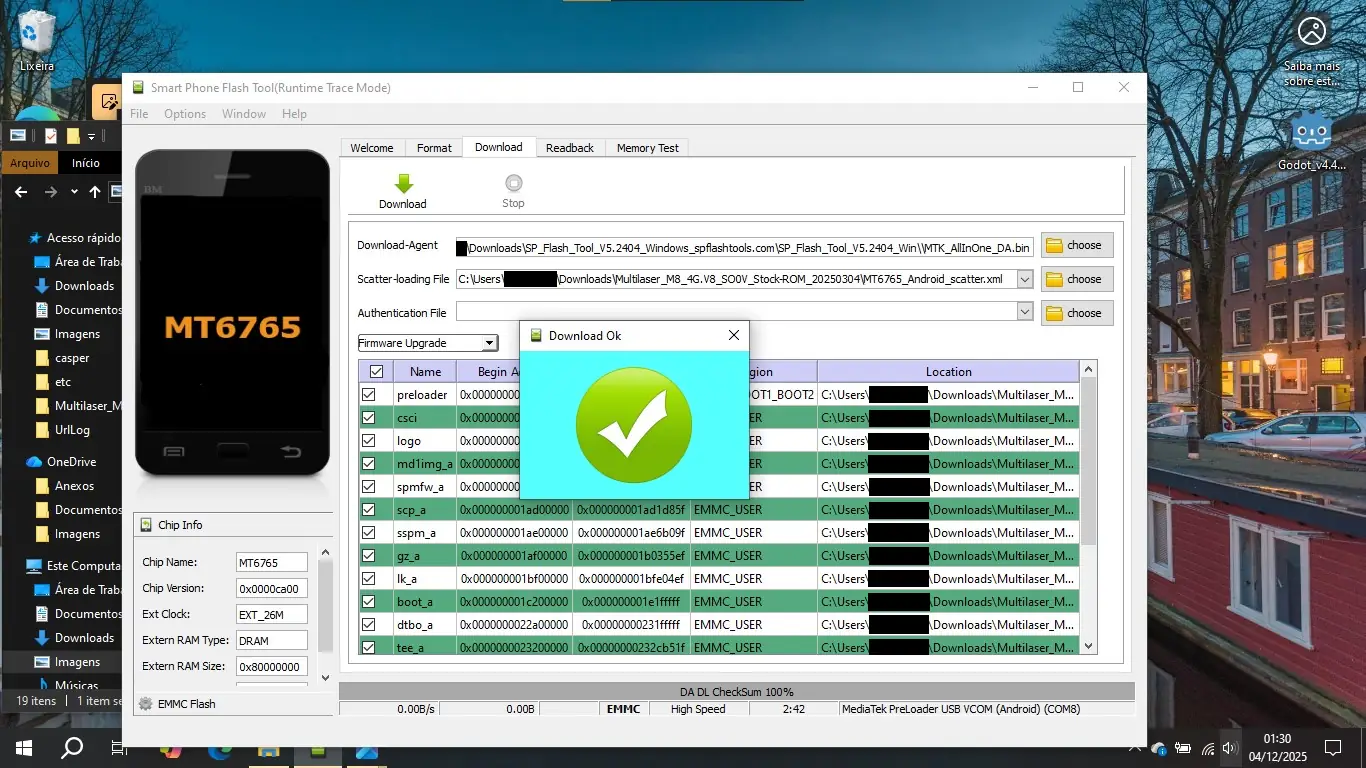This screenshot has width=1366, height=768.
Task: Open the notification center icon in taskbar
Action: point(1332,747)
